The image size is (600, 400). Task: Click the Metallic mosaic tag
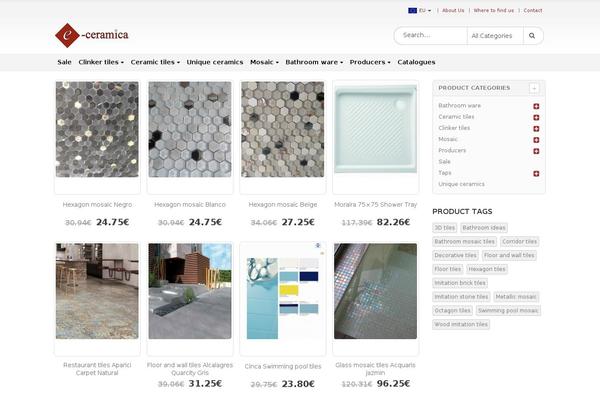516,297
